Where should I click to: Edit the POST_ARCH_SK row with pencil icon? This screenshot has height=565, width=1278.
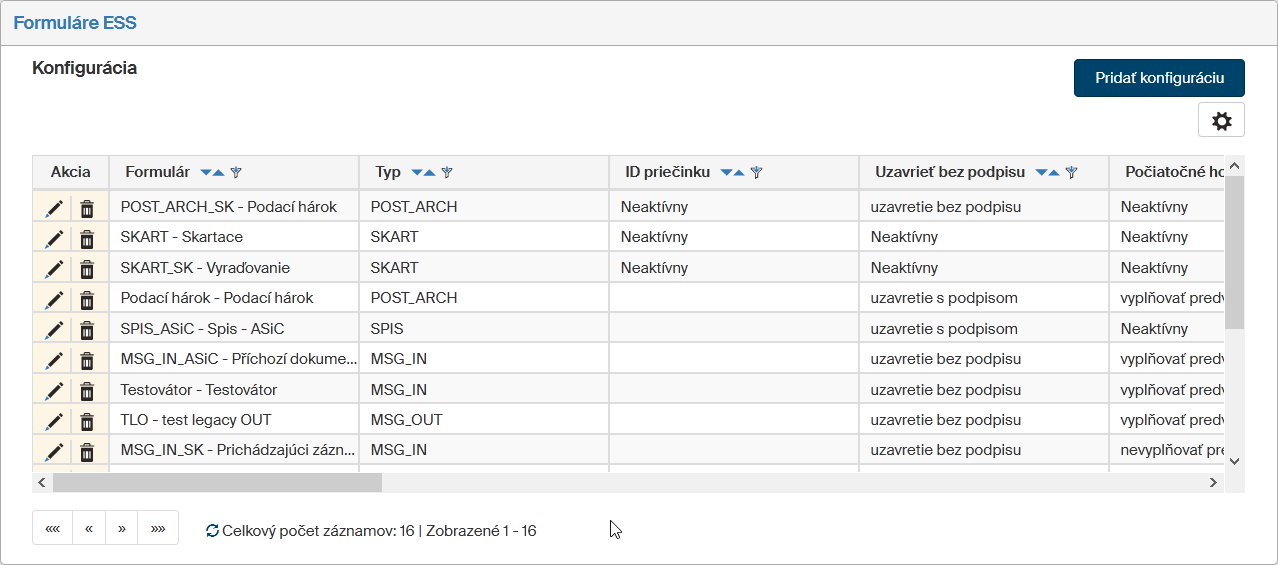[54, 208]
